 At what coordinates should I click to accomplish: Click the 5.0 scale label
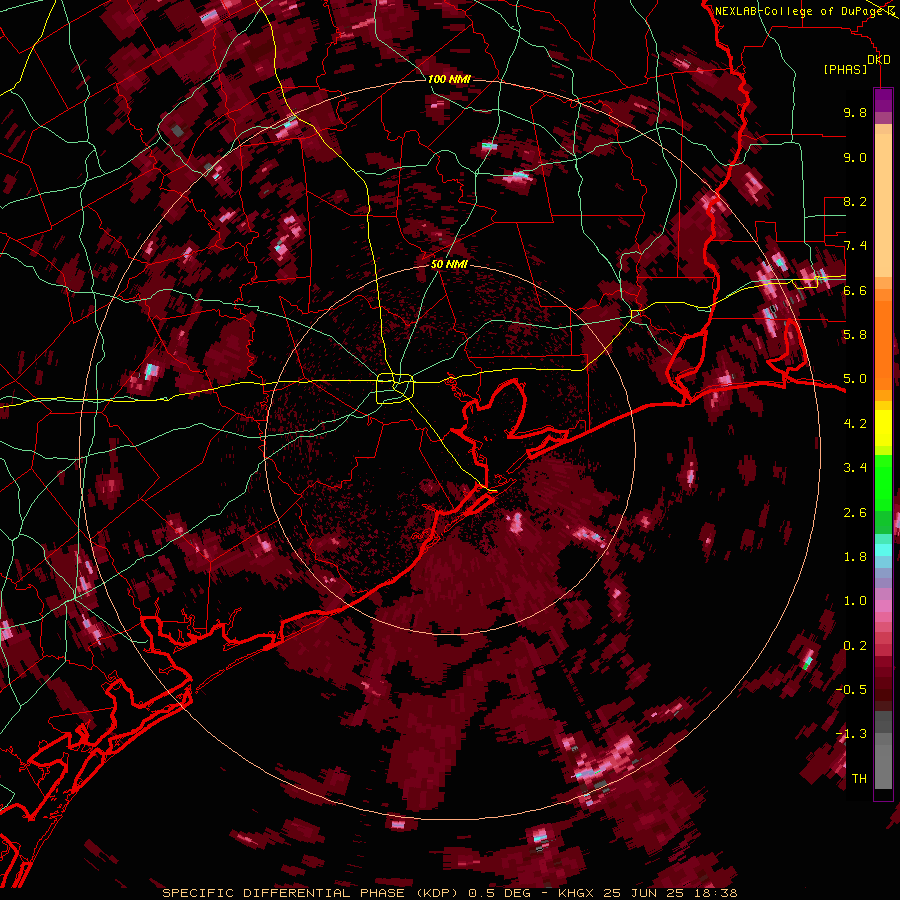[855, 379]
